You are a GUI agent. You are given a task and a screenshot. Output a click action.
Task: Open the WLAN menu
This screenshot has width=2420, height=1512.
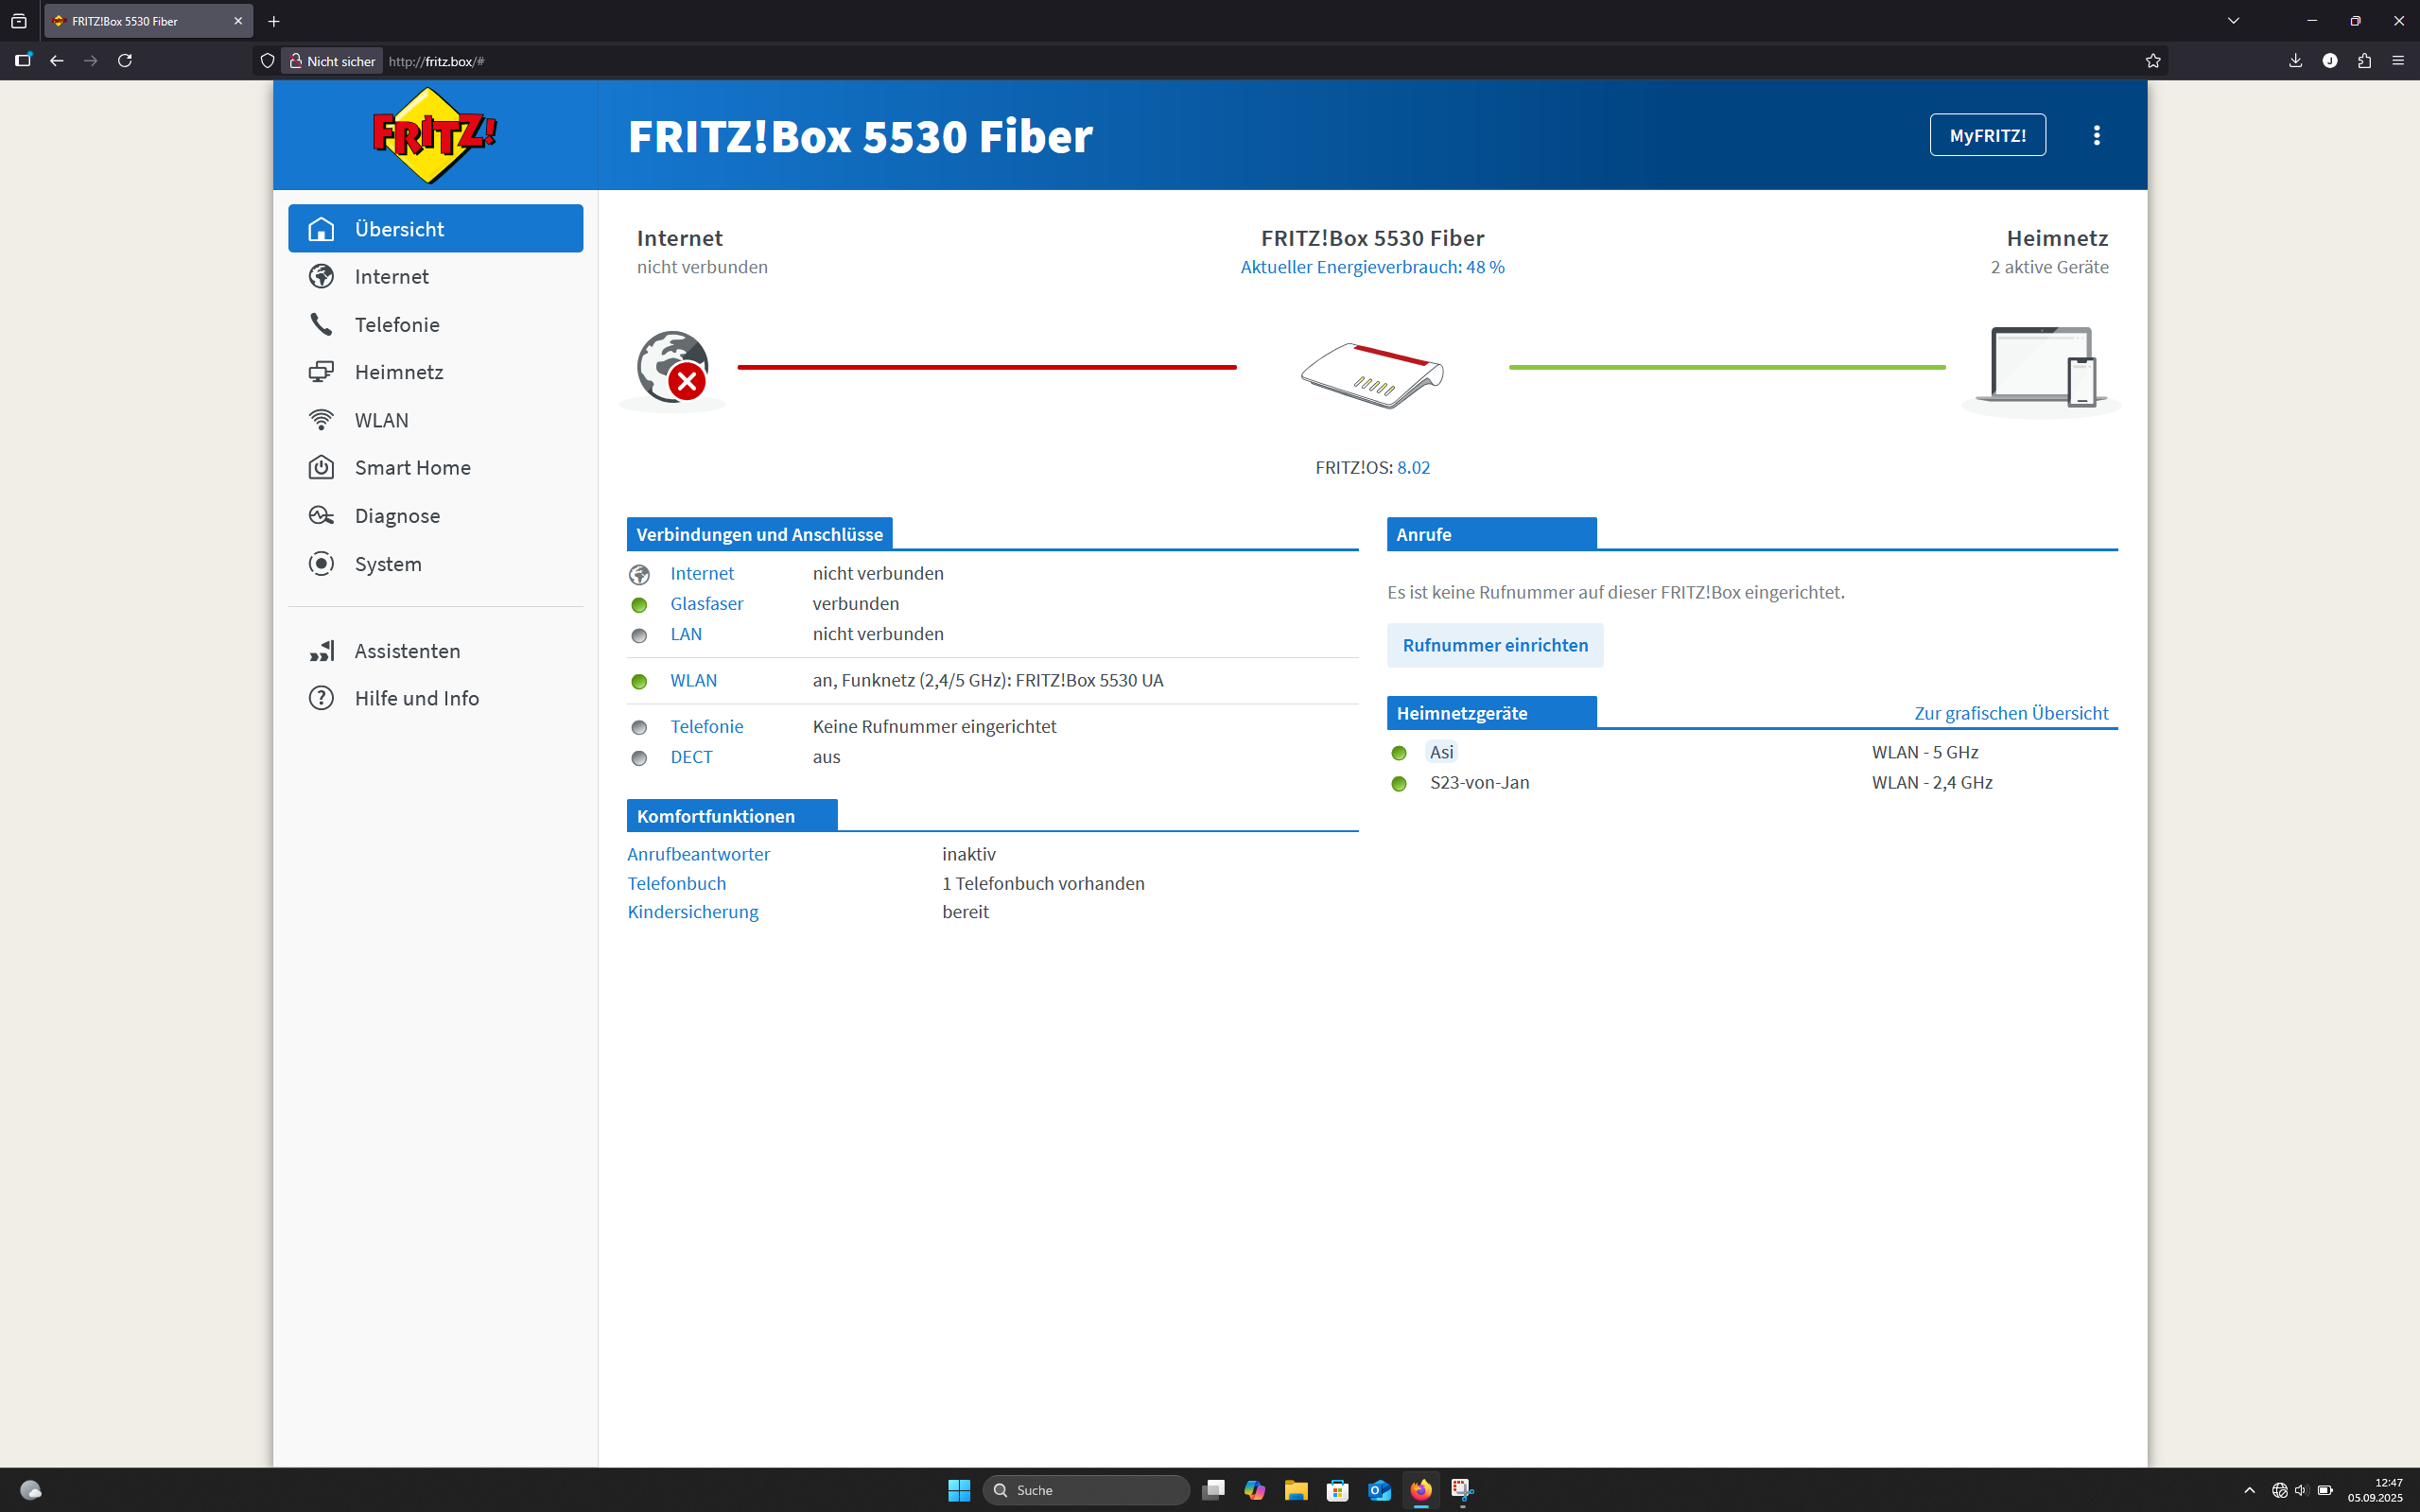tap(436, 420)
